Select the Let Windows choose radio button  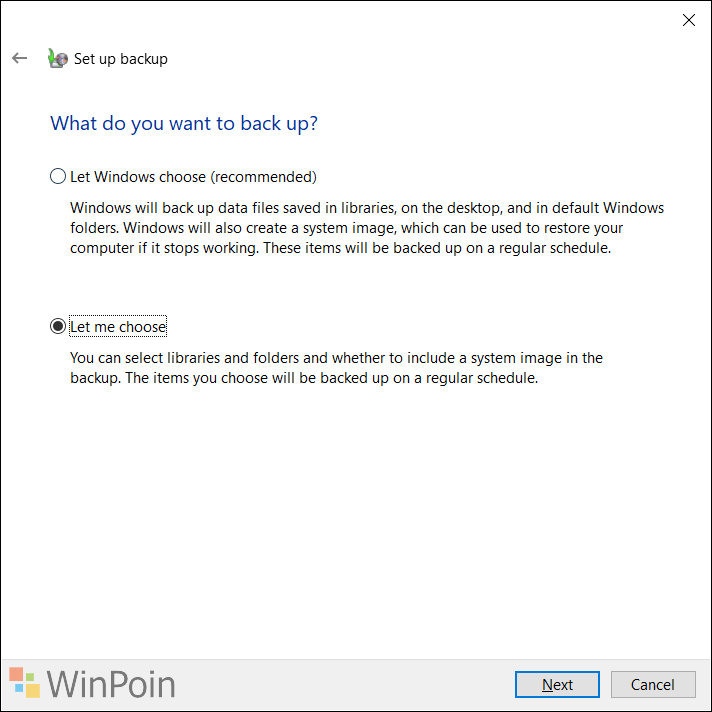tap(58, 176)
